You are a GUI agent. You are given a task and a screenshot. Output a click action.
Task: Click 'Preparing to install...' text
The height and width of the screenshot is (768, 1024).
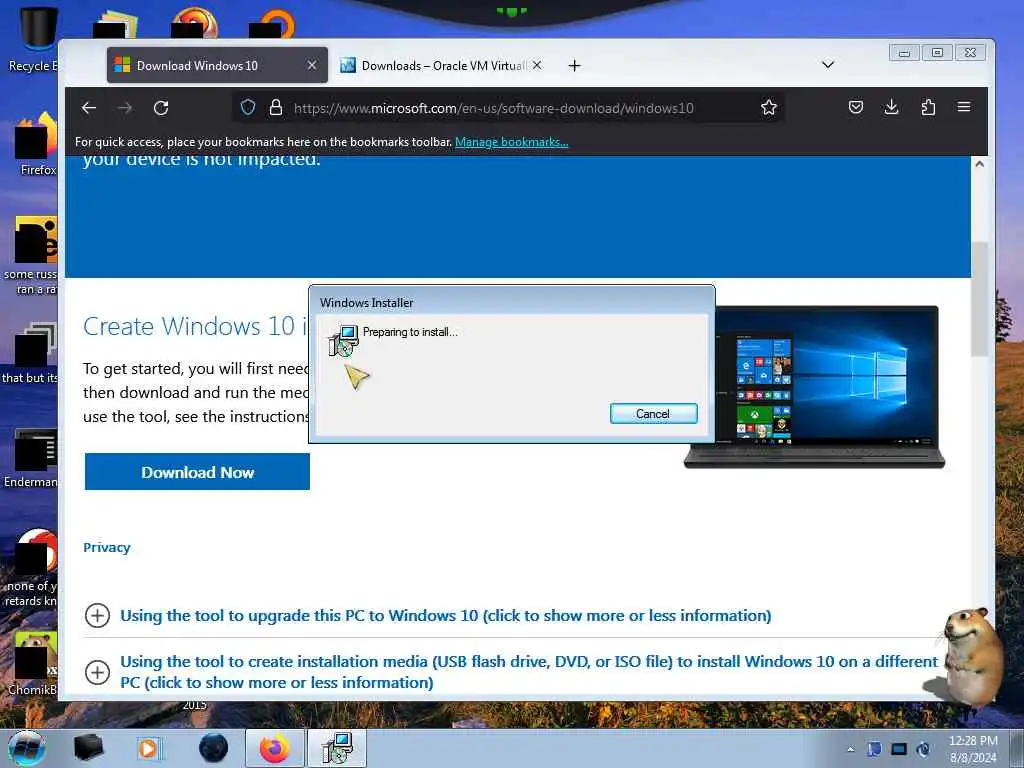[x=410, y=332]
